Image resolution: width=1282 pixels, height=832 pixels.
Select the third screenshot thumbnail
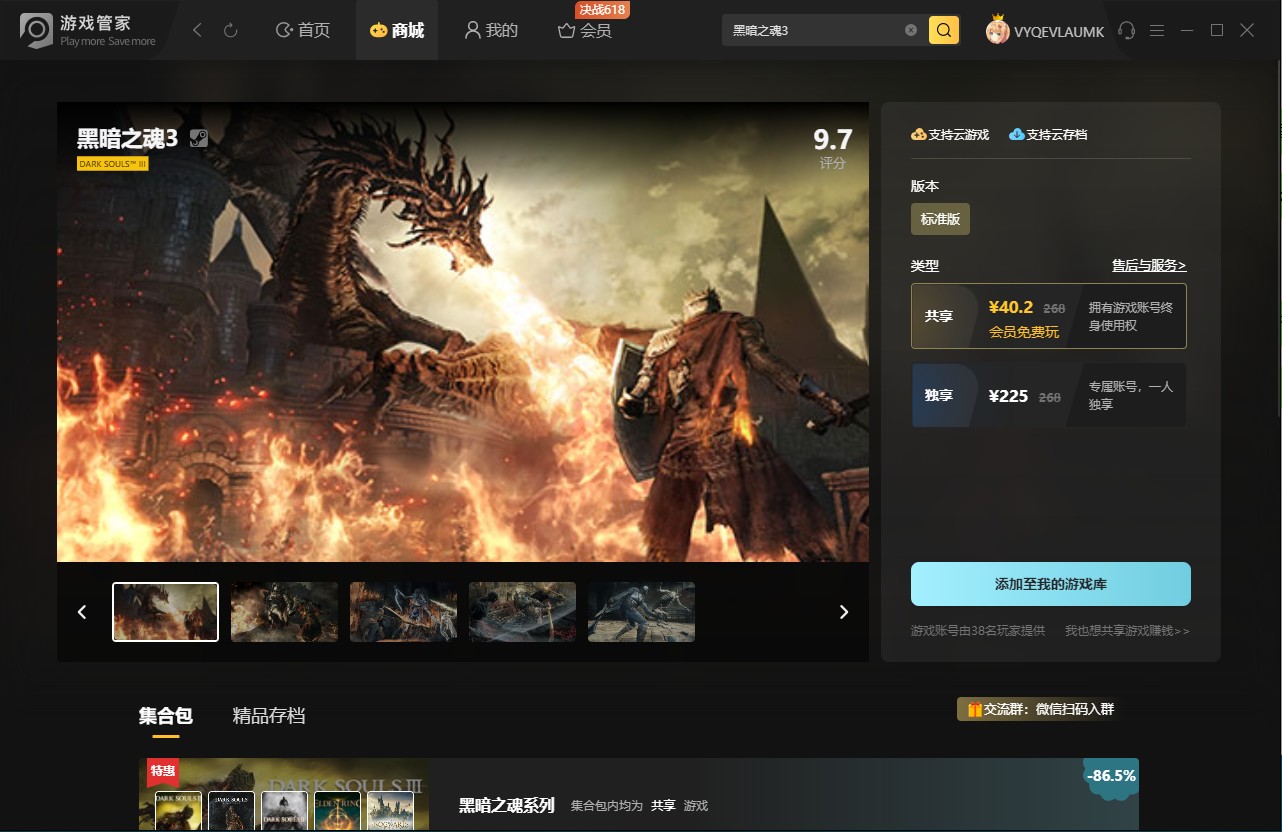403,612
